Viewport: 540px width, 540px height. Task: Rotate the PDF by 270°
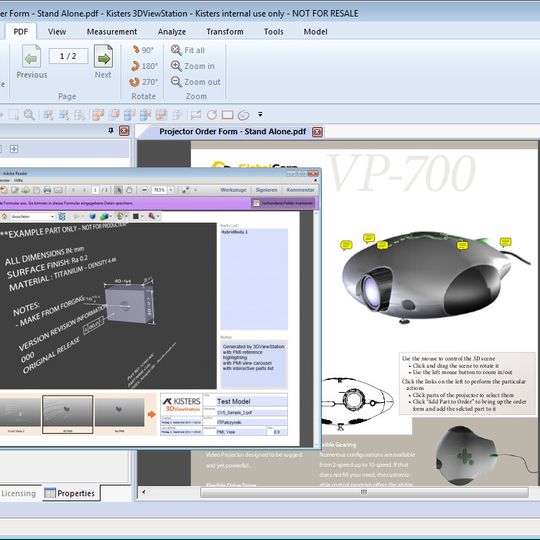point(143,82)
